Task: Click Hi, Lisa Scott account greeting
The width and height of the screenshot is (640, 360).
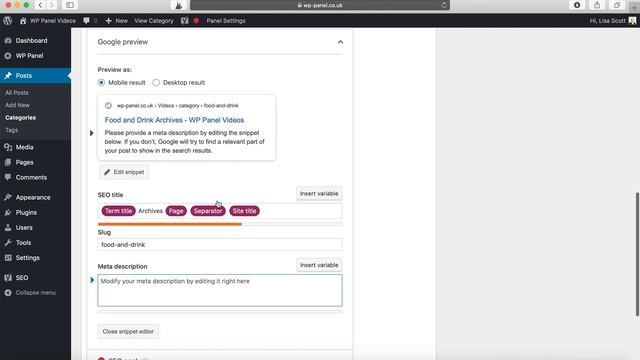Action: click(607, 20)
